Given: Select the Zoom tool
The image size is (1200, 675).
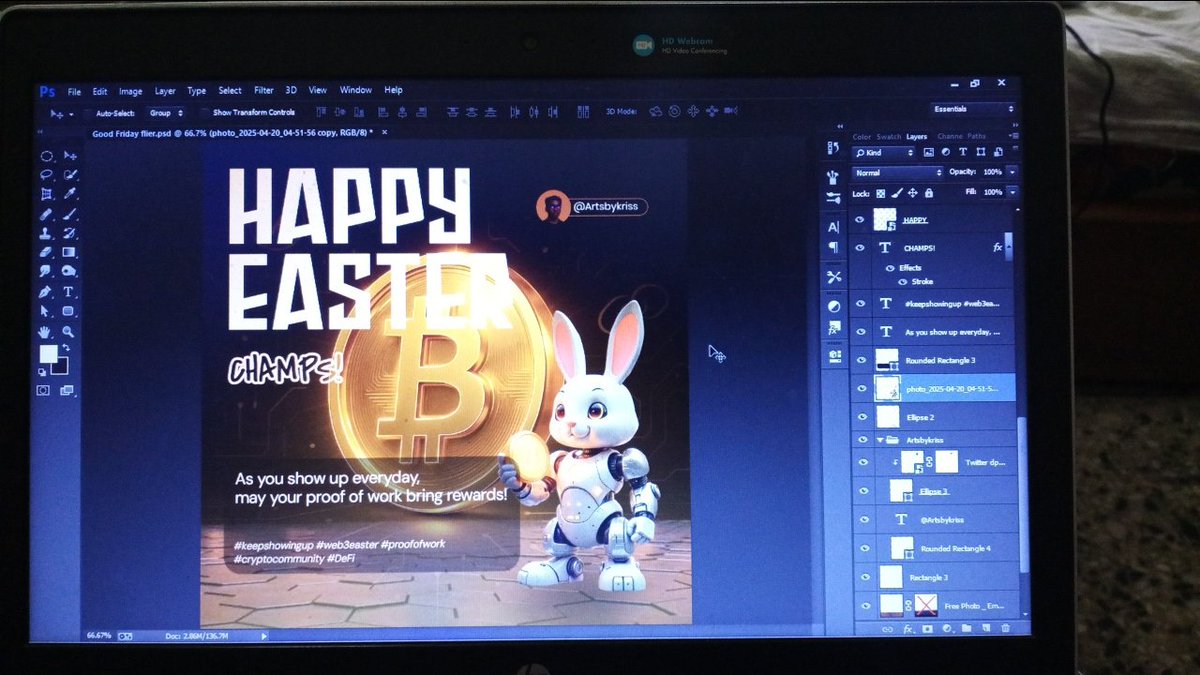Looking at the screenshot, I should tap(68, 331).
